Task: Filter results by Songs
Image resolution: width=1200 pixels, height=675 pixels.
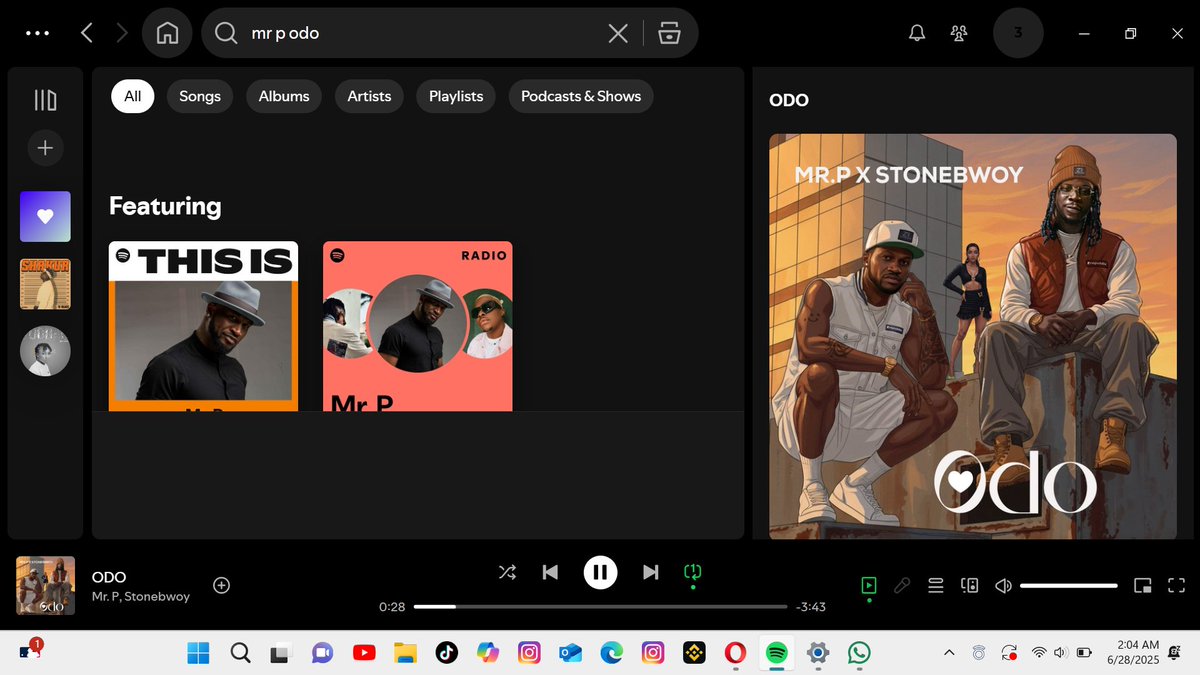Action: (x=200, y=96)
